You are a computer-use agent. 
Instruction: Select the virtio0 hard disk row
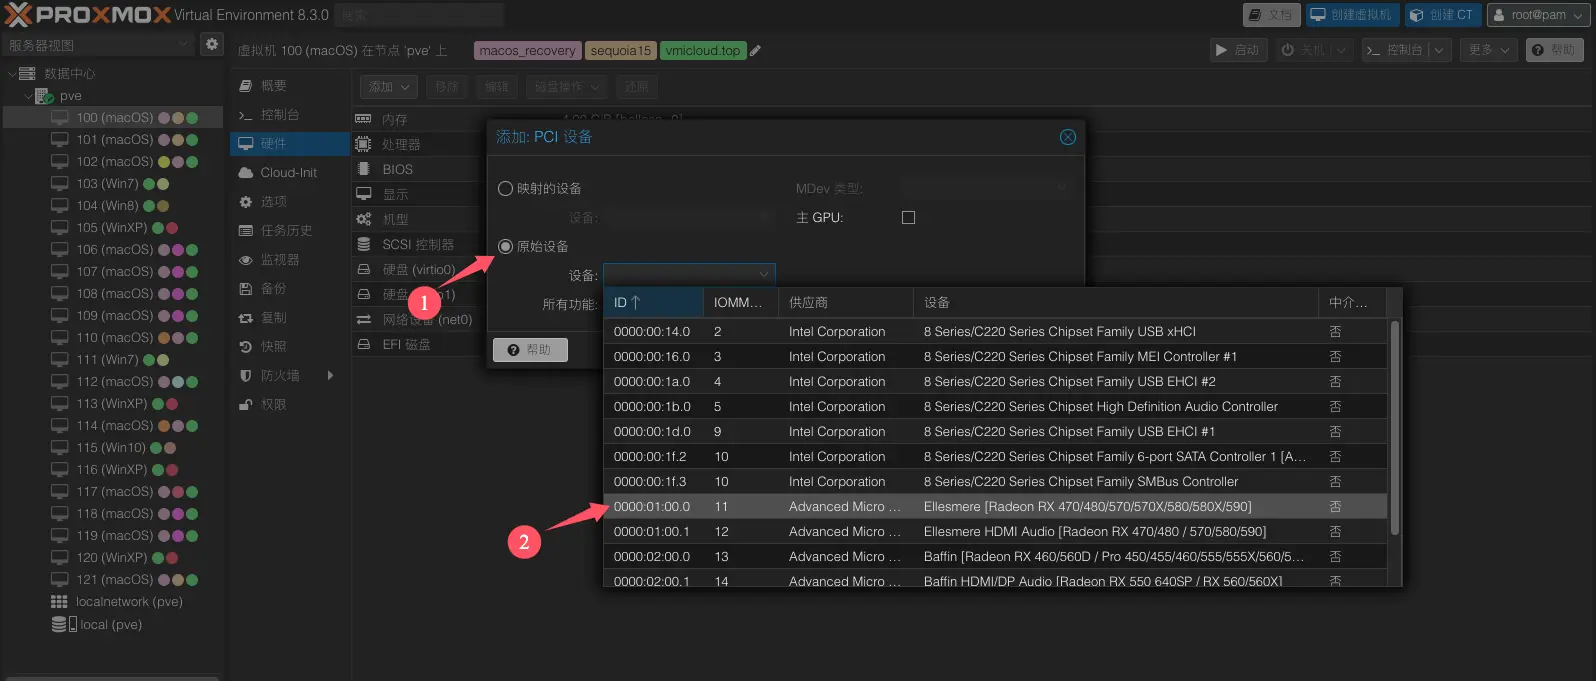[418, 269]
